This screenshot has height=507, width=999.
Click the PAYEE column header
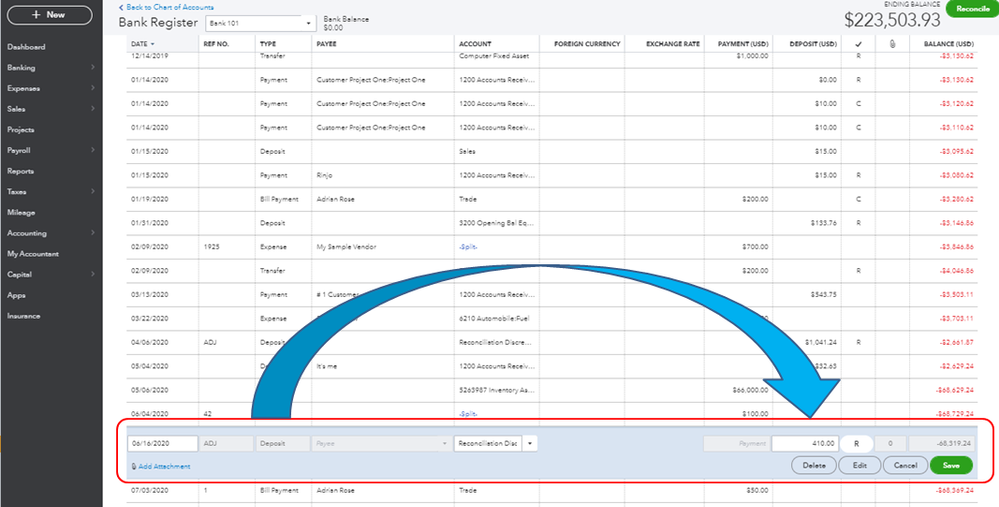(x=326, y=44)
